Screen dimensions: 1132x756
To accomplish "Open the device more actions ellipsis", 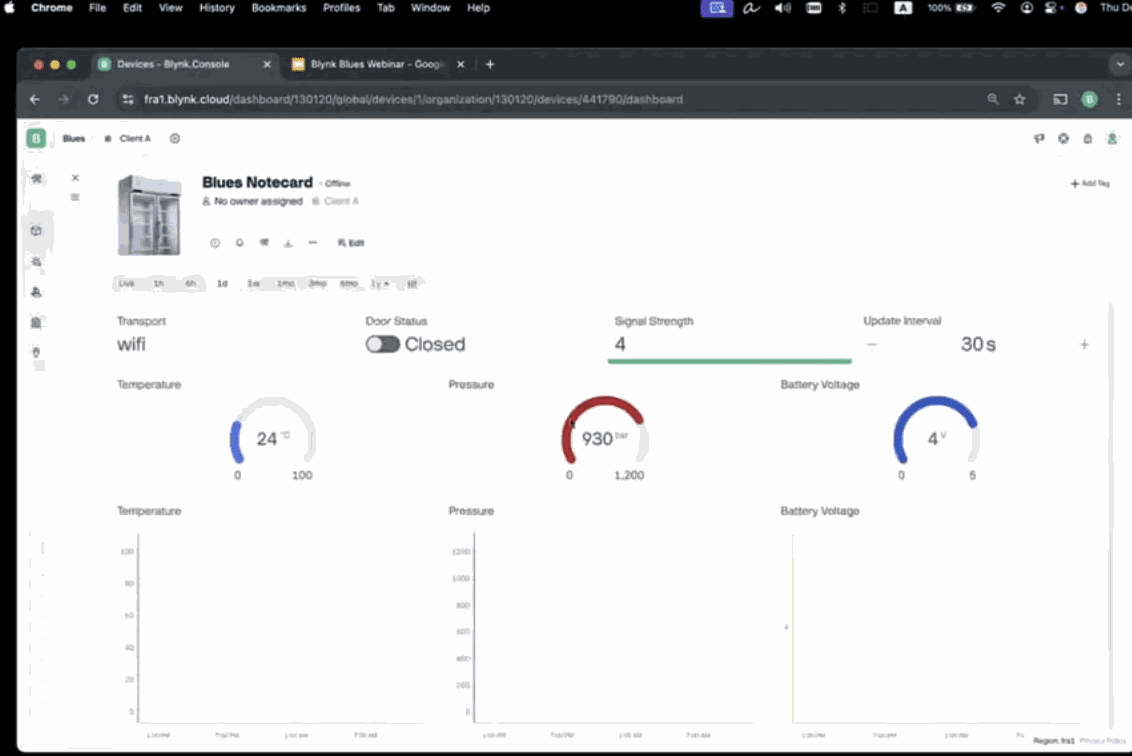I will pos(313,243).
